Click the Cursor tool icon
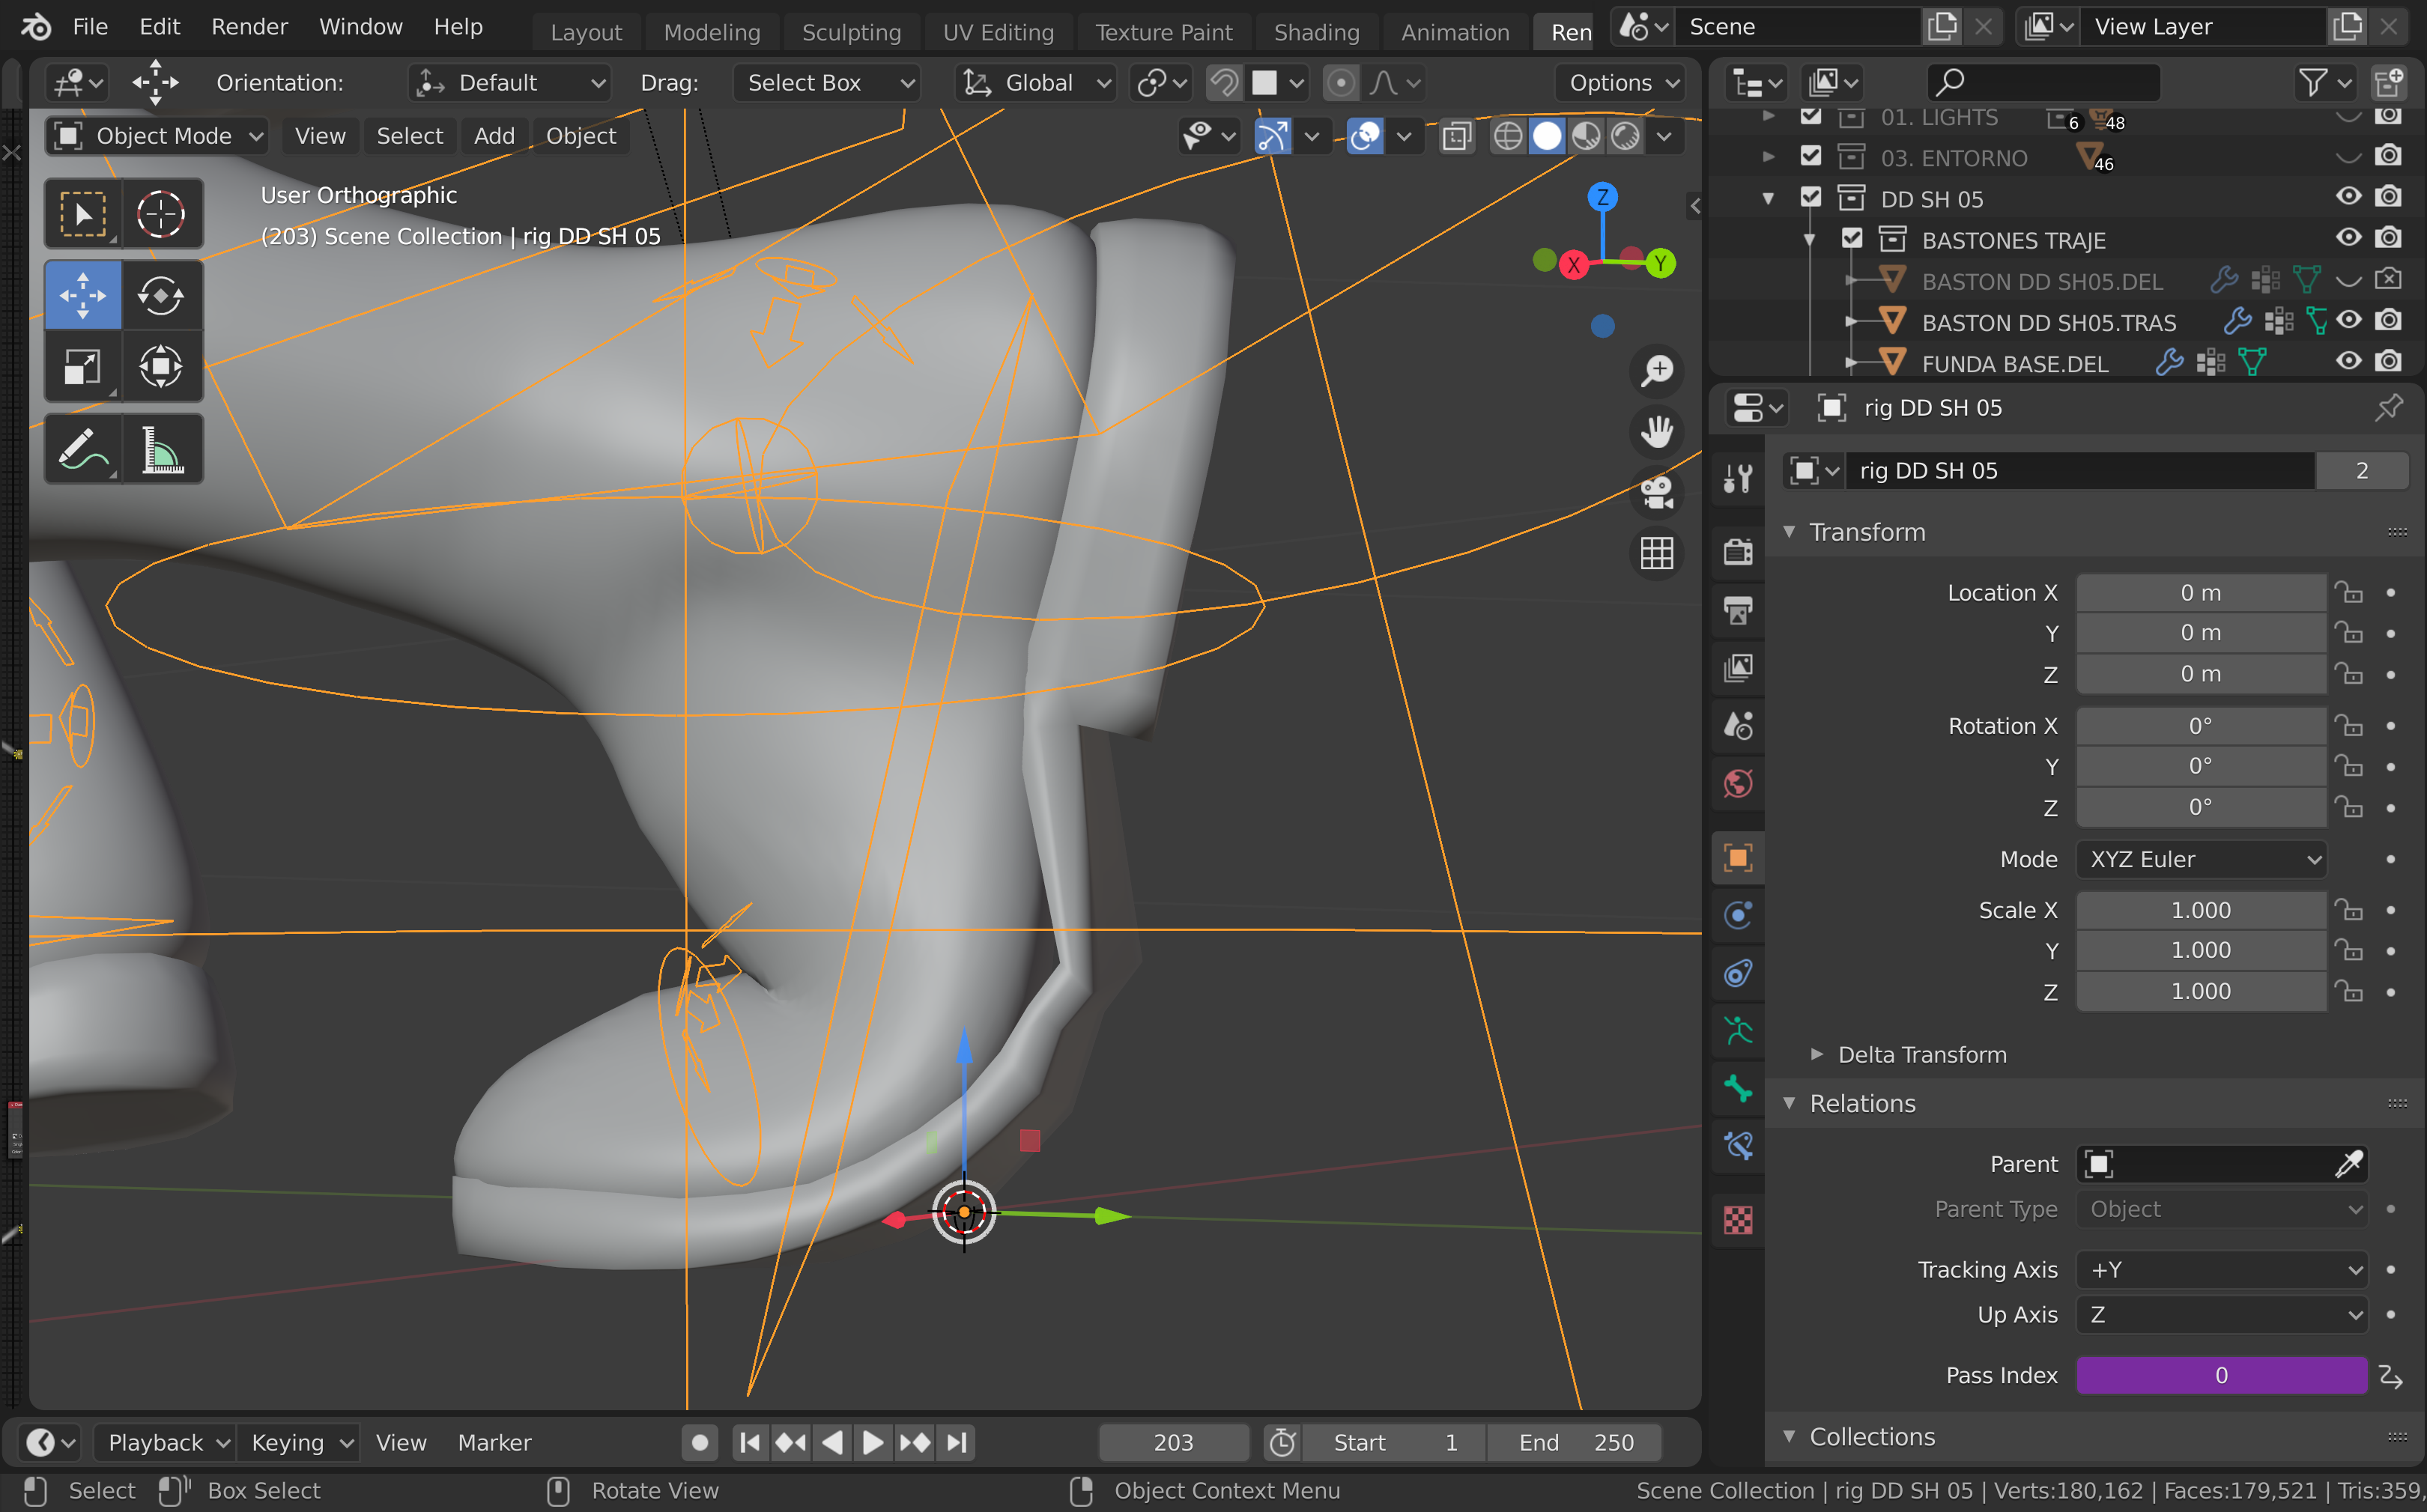This screenshot has height=1512, width=2427. [x=161, y=214]
